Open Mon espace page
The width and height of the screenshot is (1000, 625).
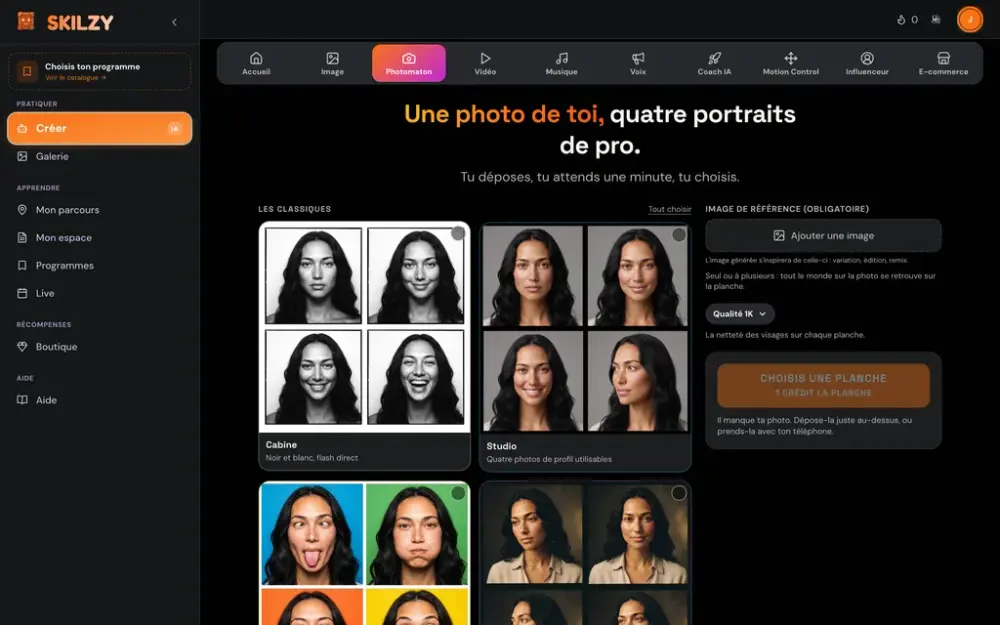99,238
